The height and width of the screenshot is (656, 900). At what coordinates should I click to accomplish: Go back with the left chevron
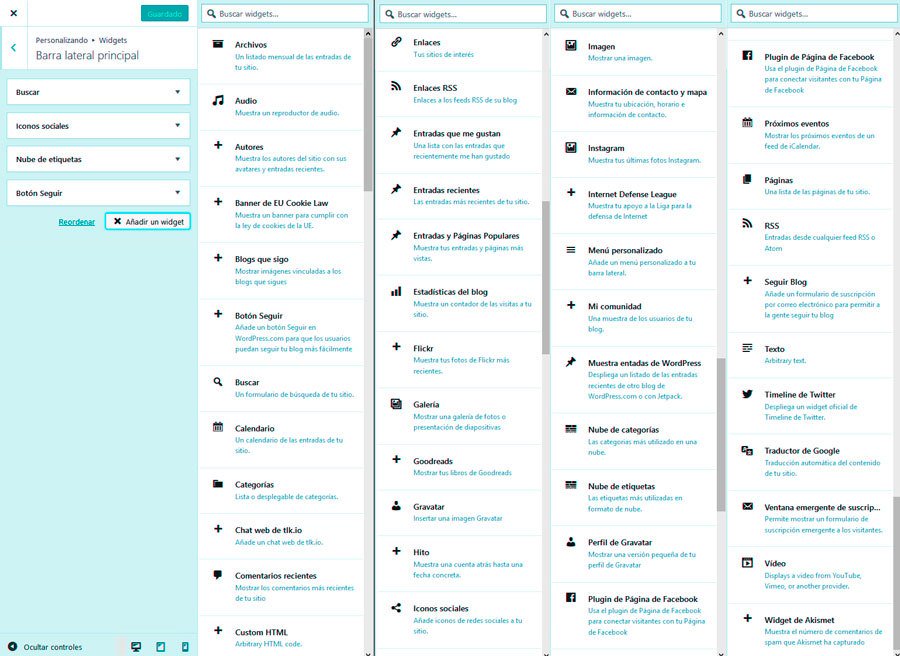(13, 48)
